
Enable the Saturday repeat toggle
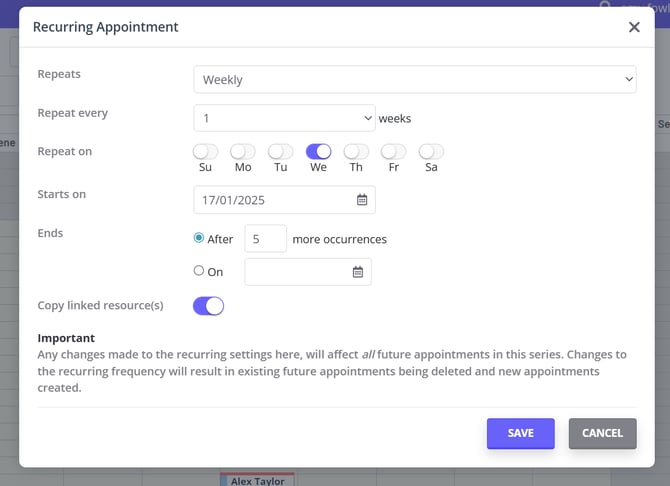pyautogui.click(x=431, y=152)
